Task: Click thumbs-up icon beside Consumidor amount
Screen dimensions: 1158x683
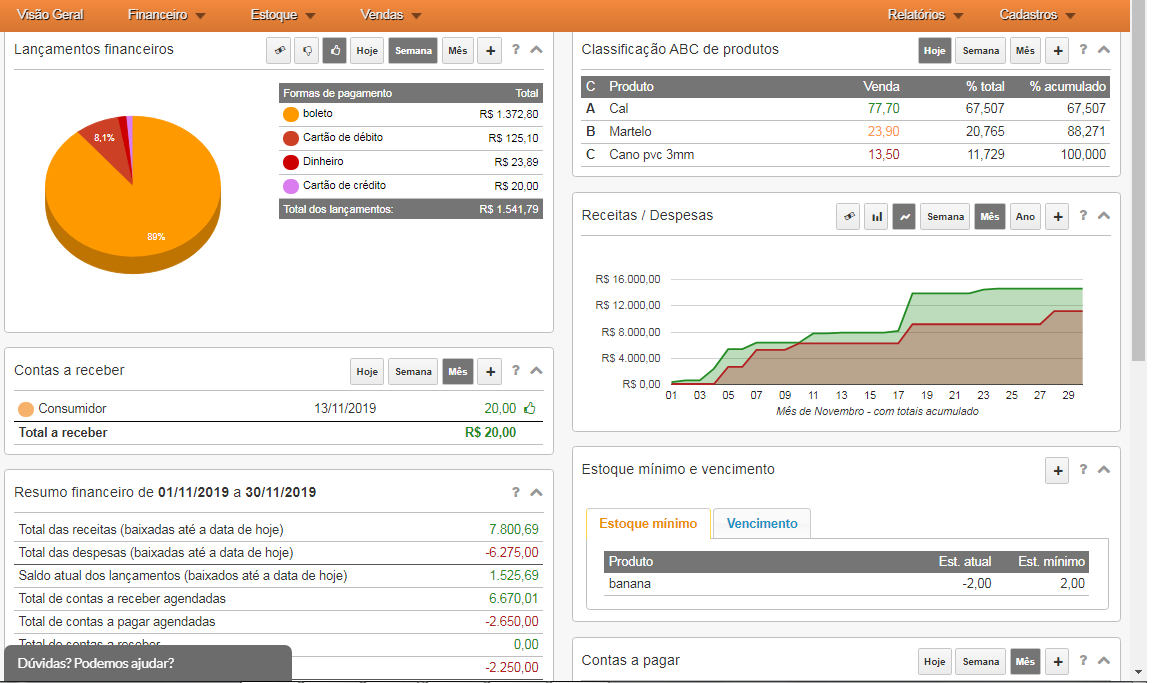Action: (x=530, y=408)
